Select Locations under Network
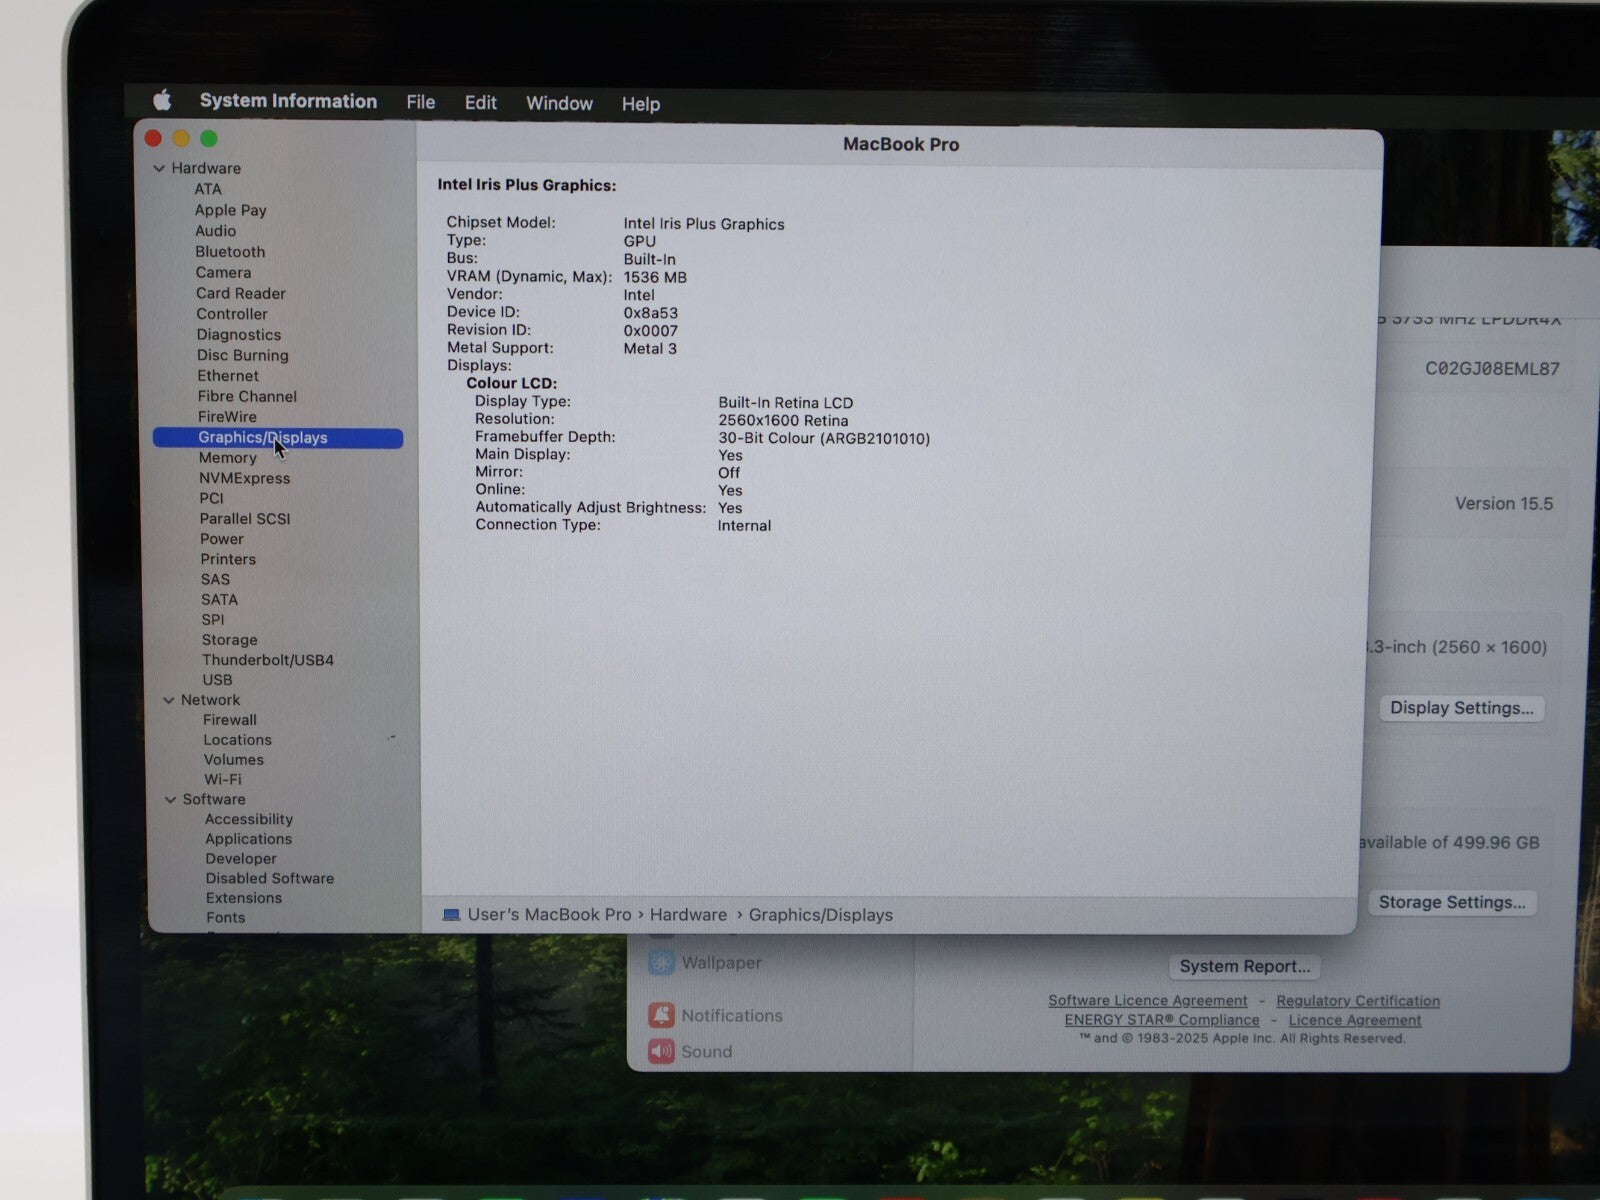 [237, 740]
